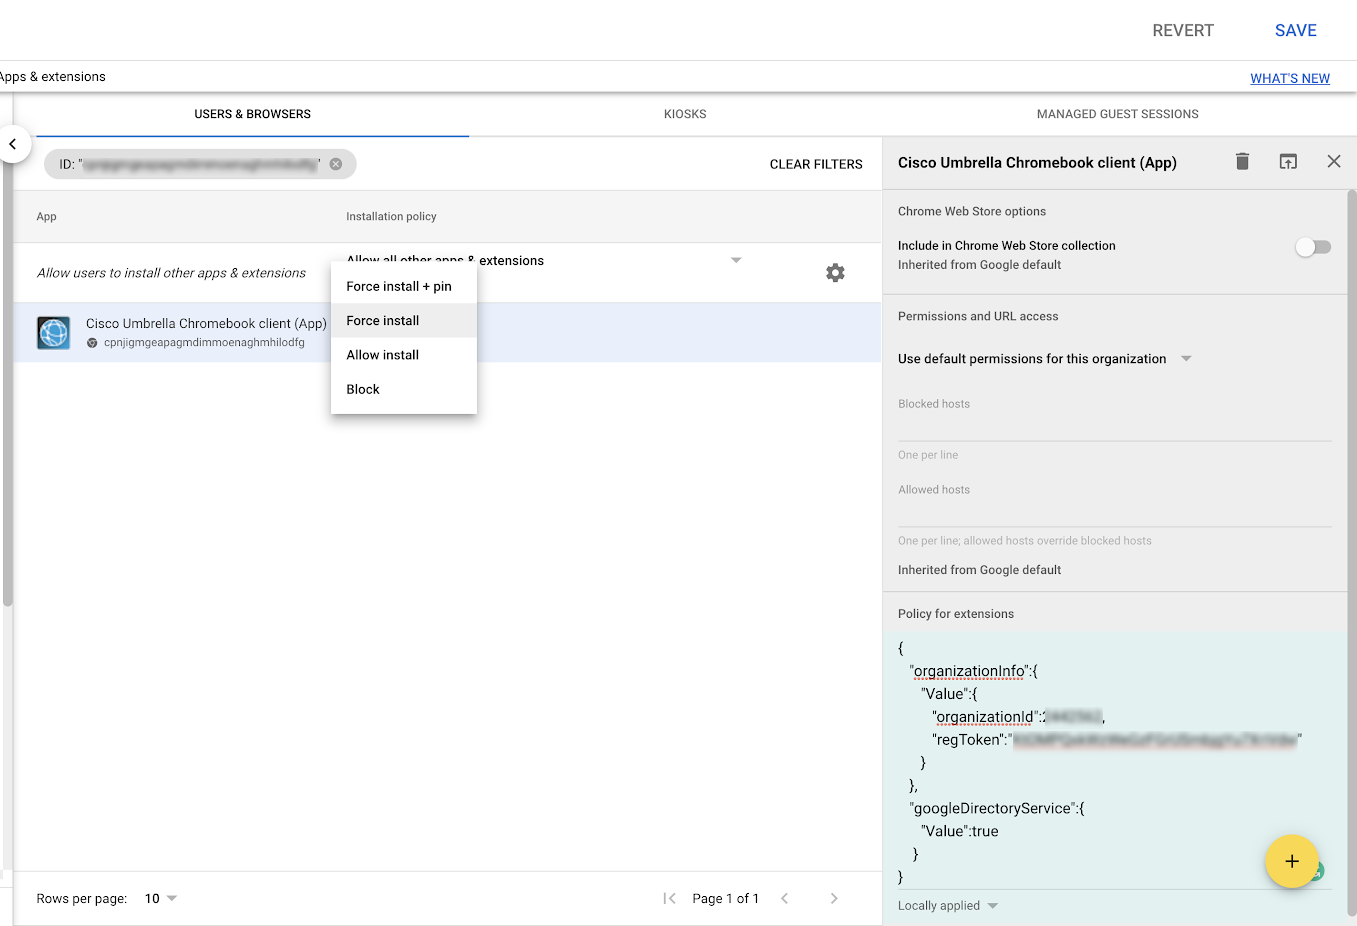This screenshot has width=1357, height=926.
Task: Select Force install option
Action: [404, 320]
